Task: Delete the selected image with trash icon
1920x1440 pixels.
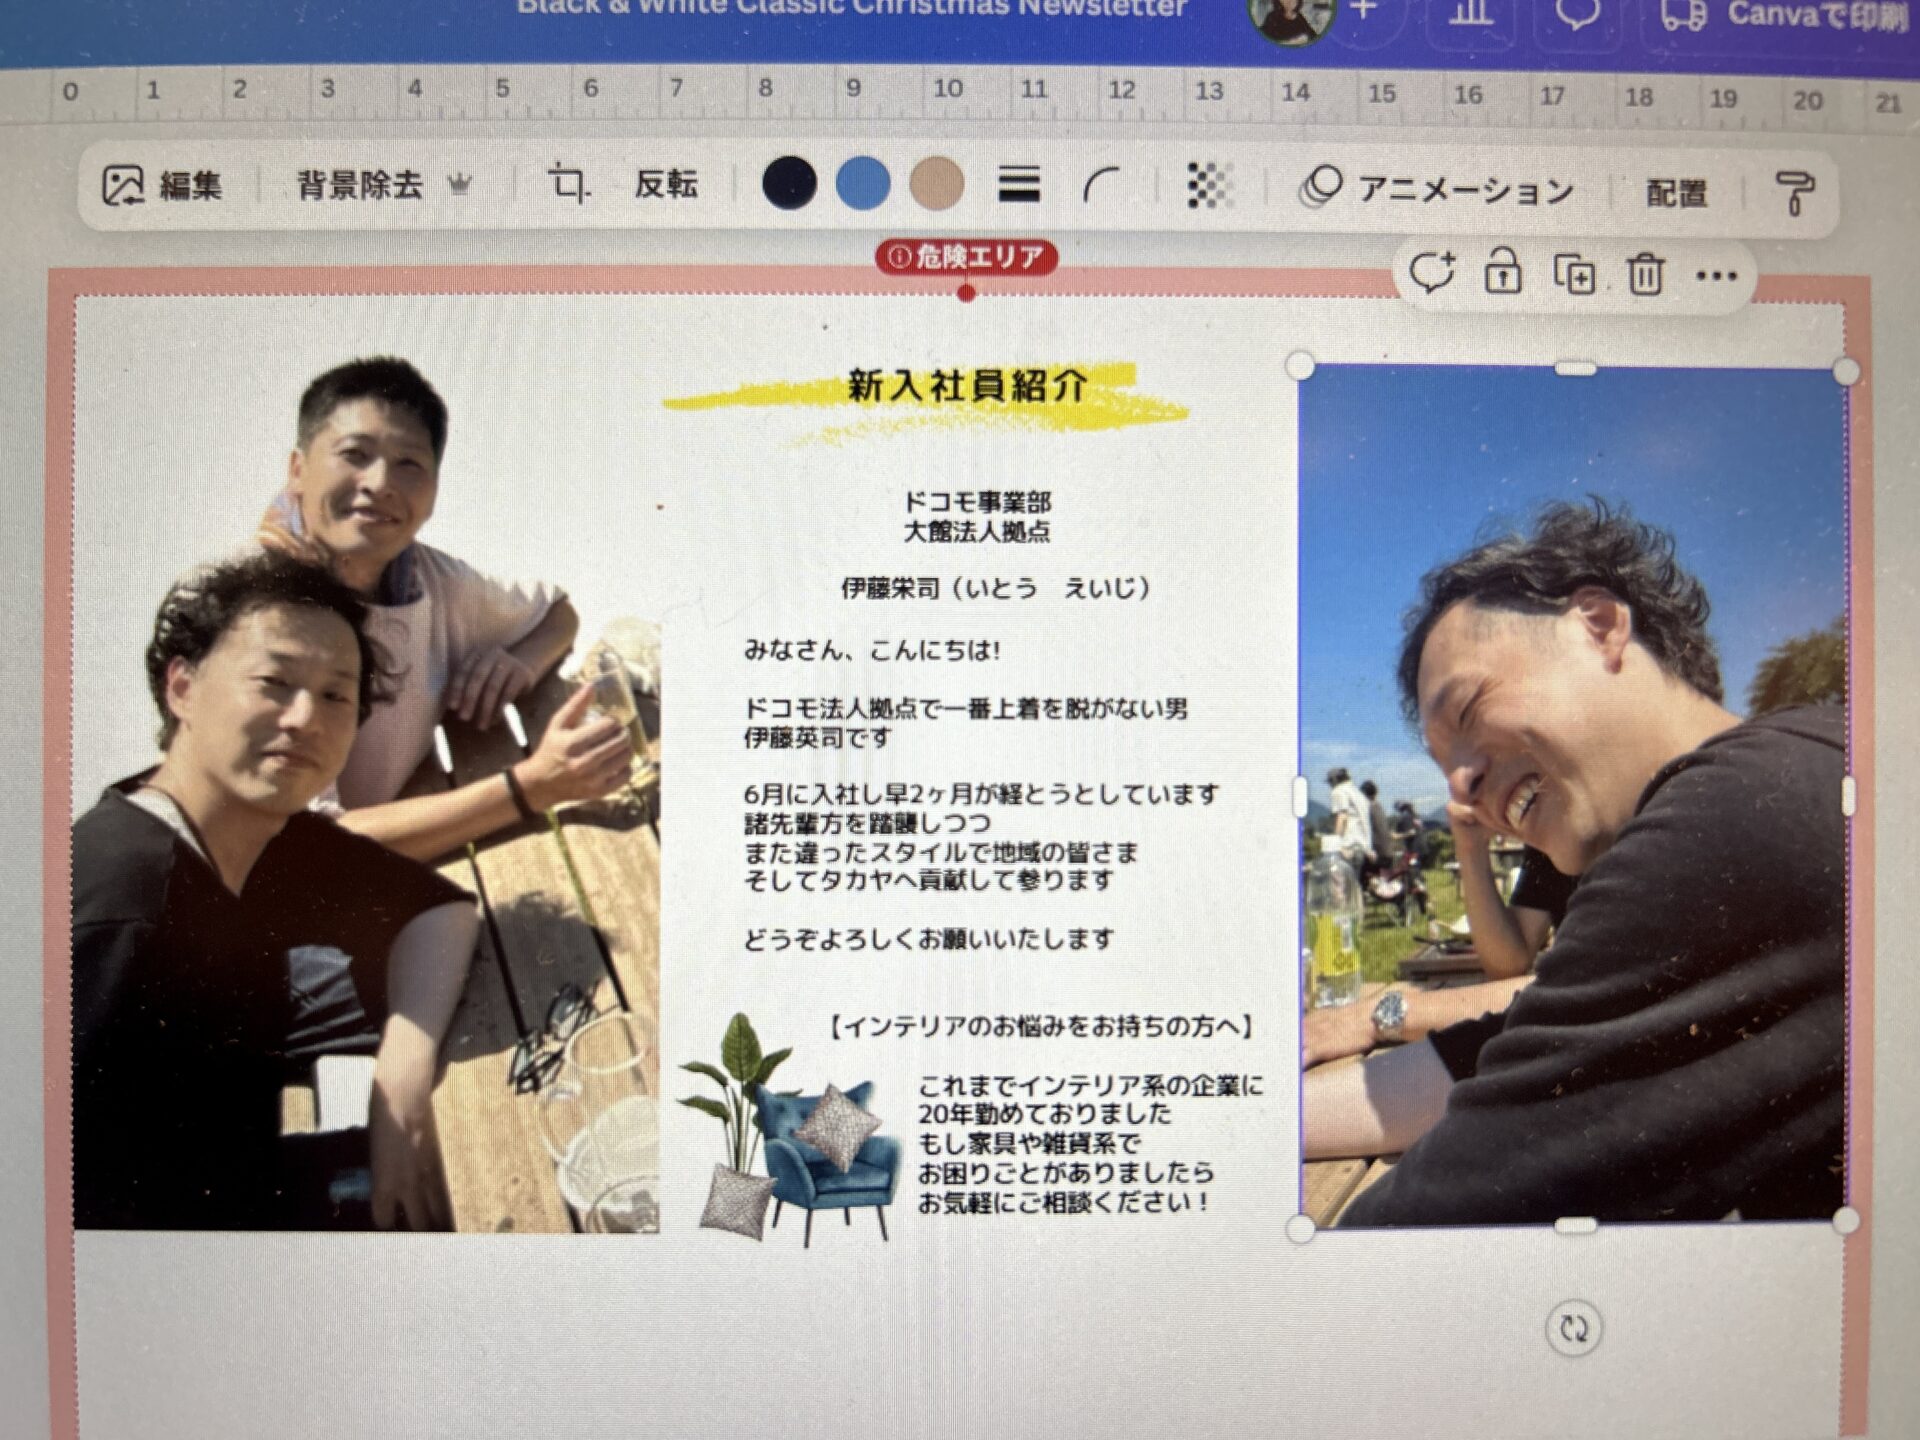Action: [1645, 275]
